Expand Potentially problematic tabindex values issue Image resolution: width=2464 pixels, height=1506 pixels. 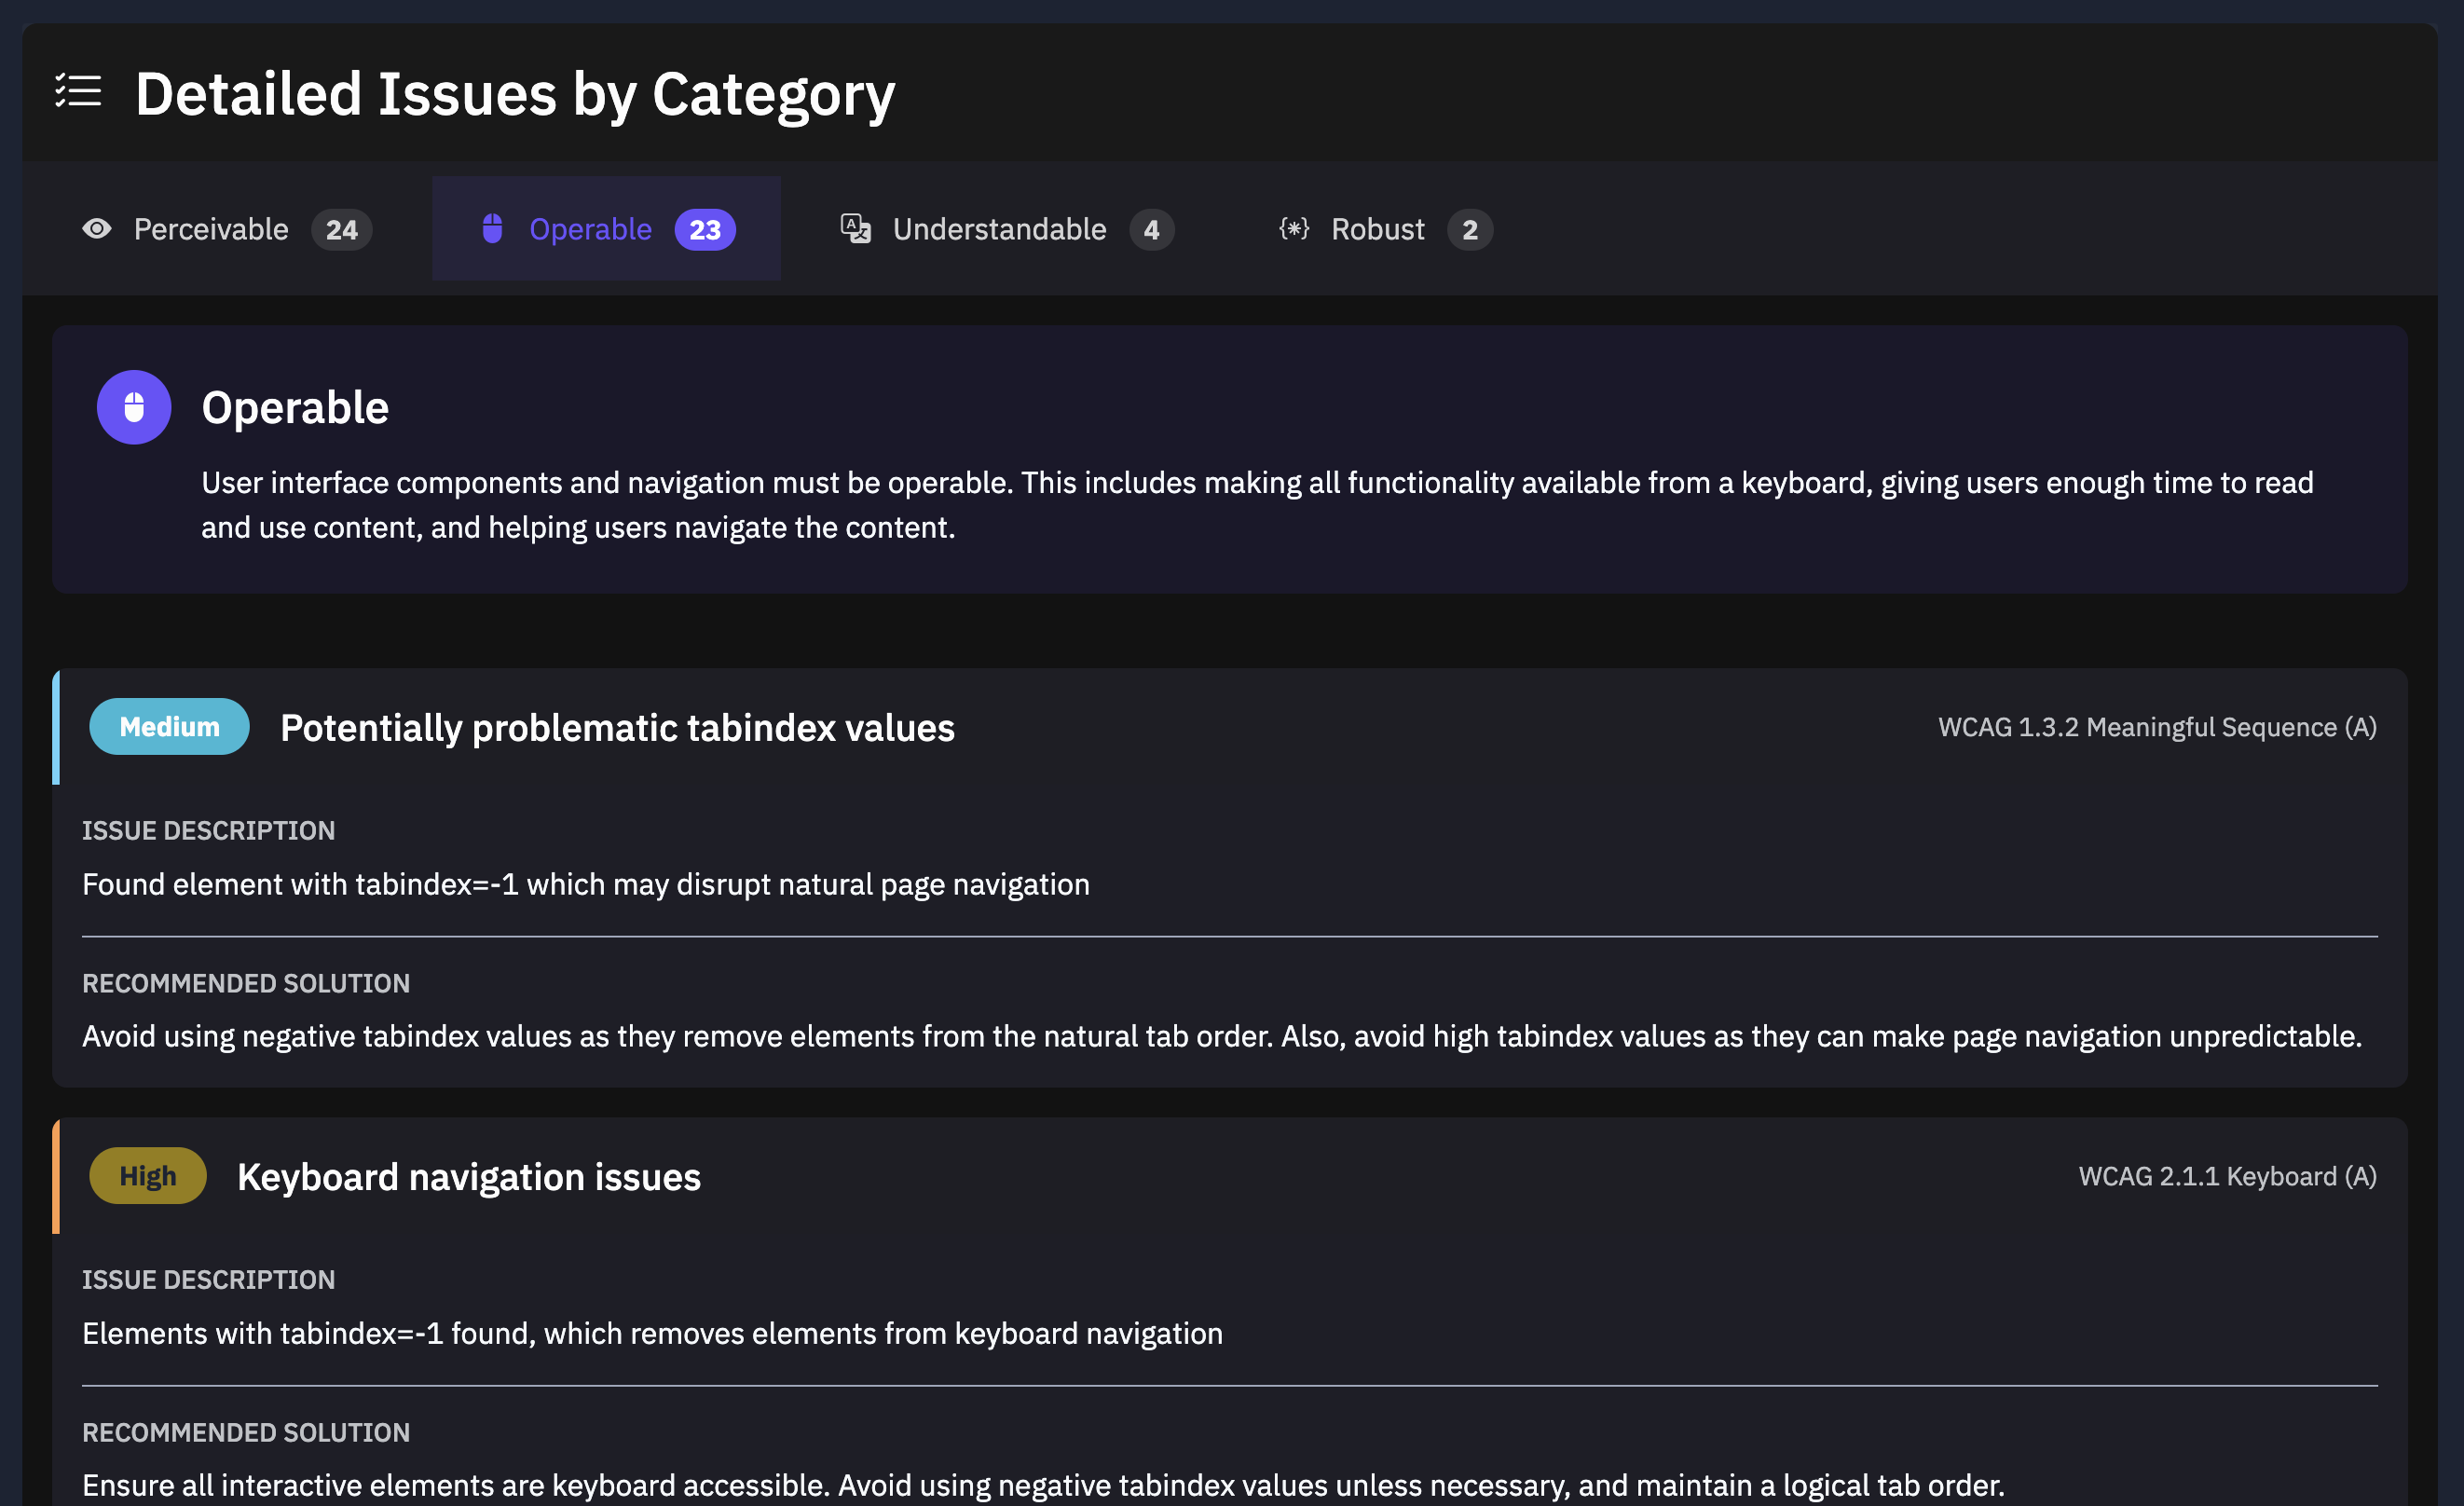[x=617, y=728]
